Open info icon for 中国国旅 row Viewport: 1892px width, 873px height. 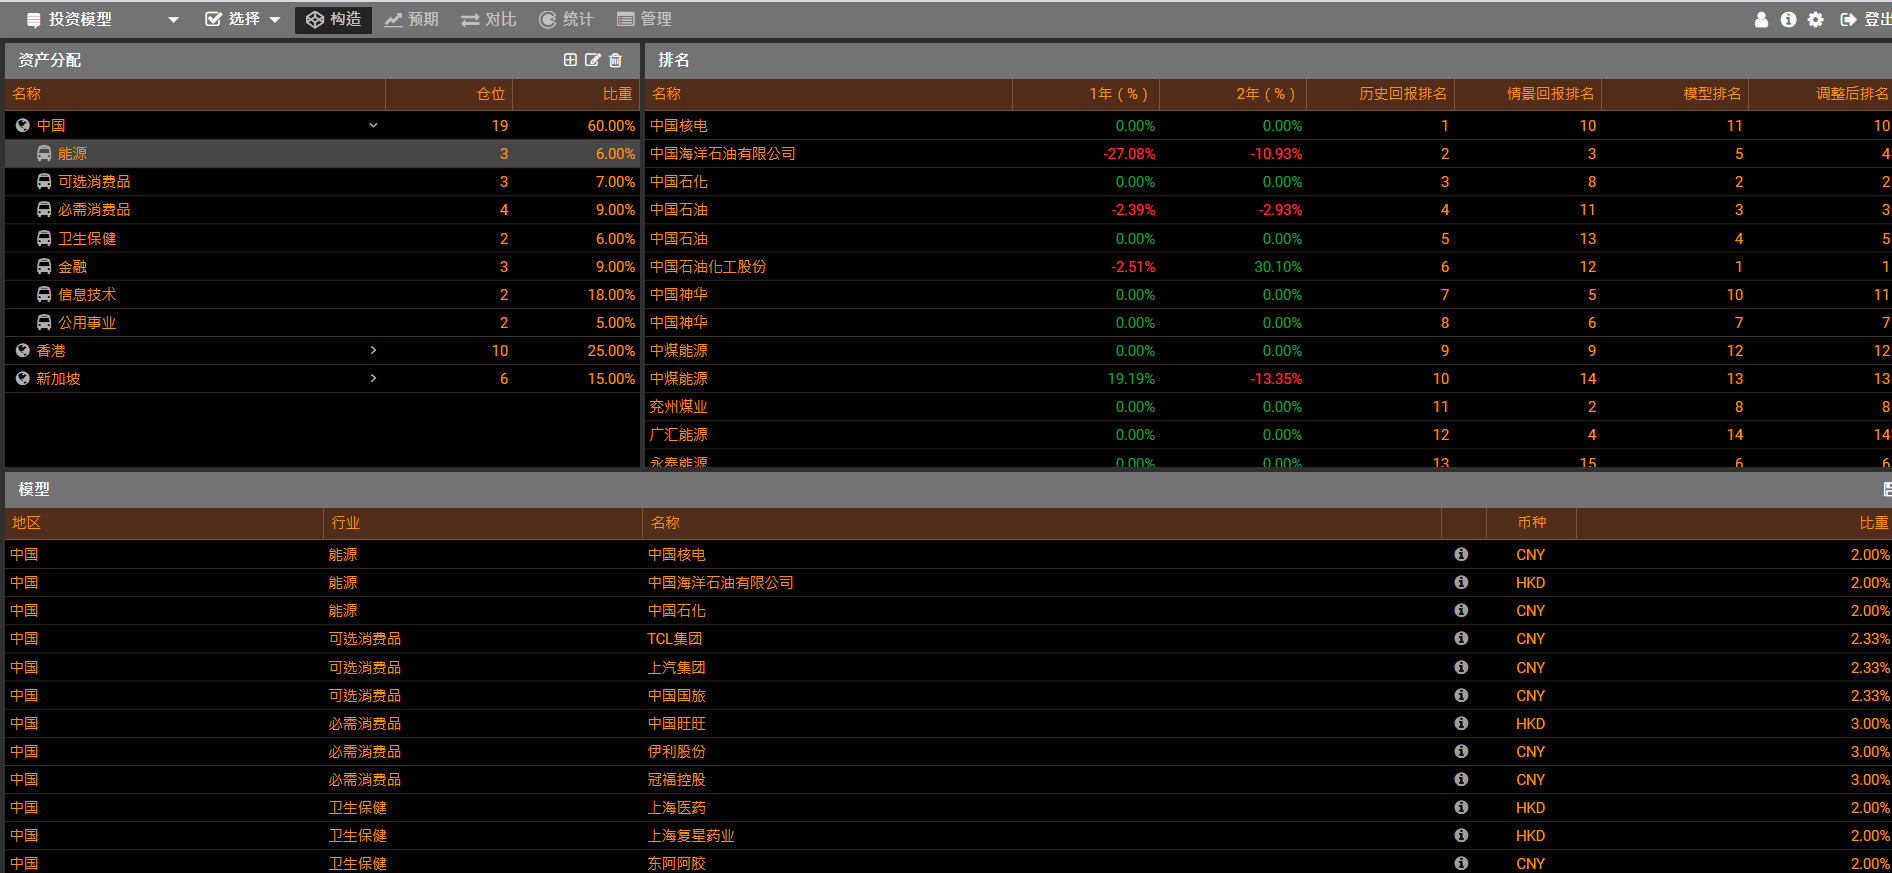point(1461,695)
